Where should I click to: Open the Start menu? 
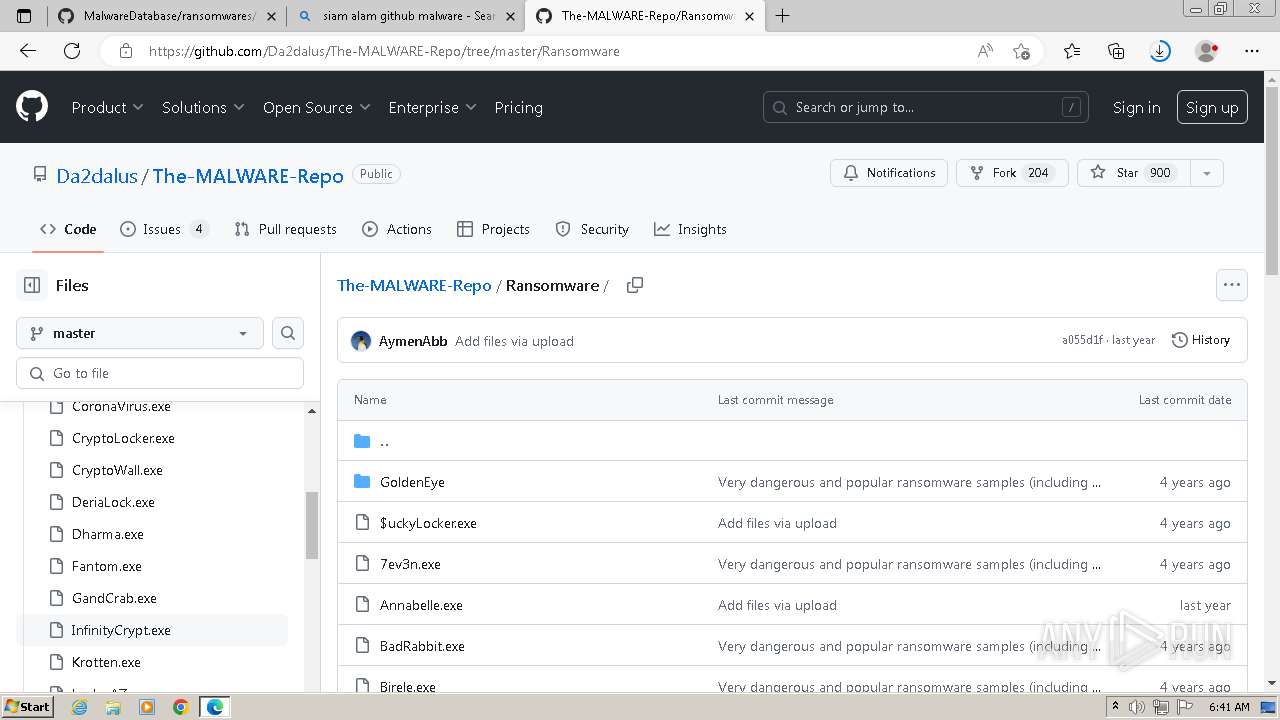click(27, 707)
